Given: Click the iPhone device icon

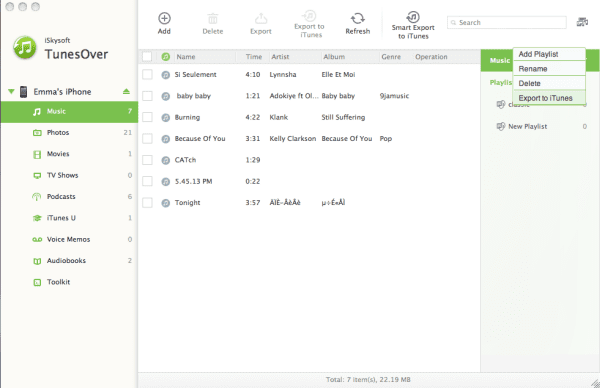Looking at the screenshot, I should click(x=23, y=92).
